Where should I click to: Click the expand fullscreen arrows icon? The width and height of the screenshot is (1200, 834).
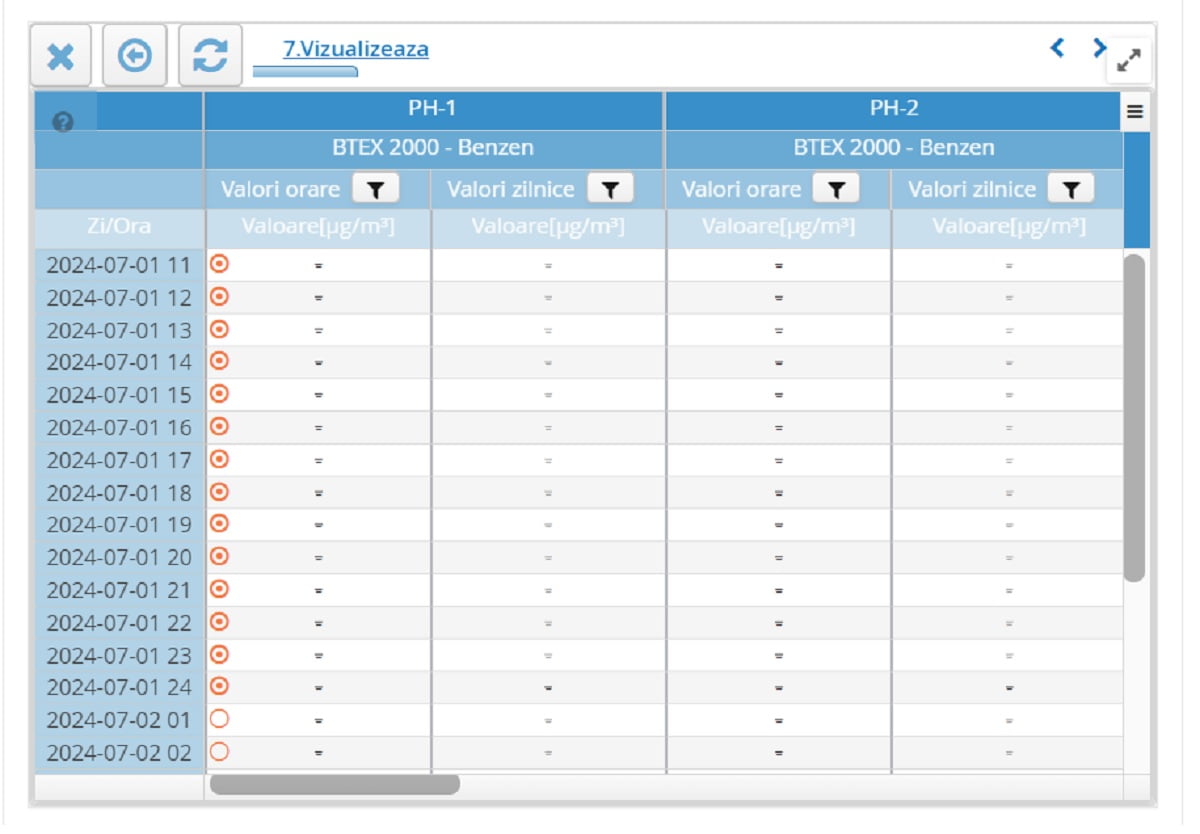1129,61
